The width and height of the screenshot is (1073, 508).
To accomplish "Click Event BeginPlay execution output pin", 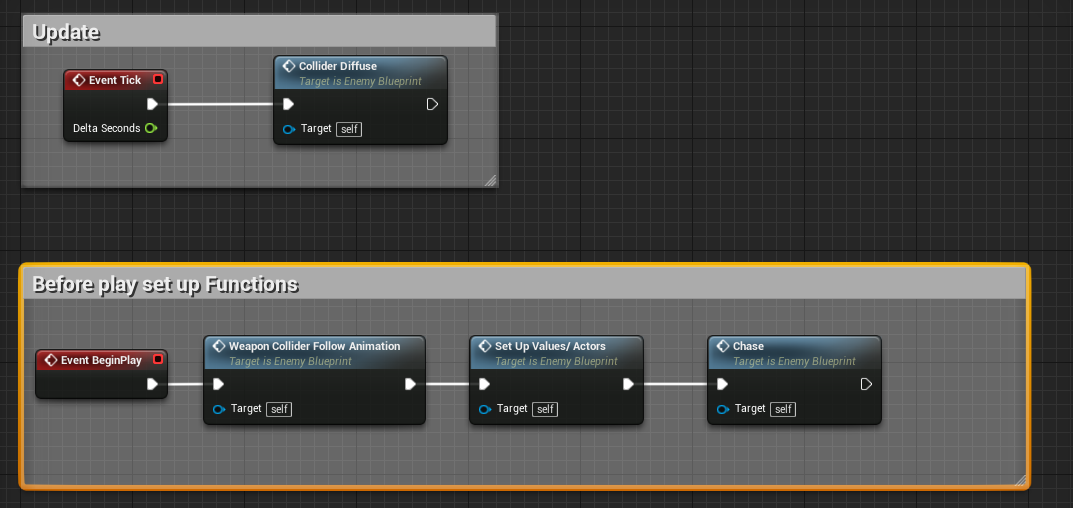I will click(152, 384).
